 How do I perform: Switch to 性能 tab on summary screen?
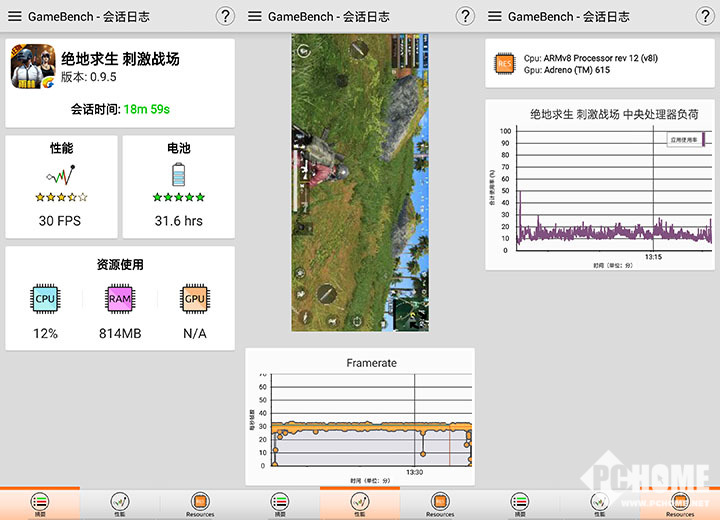(120, 504)
